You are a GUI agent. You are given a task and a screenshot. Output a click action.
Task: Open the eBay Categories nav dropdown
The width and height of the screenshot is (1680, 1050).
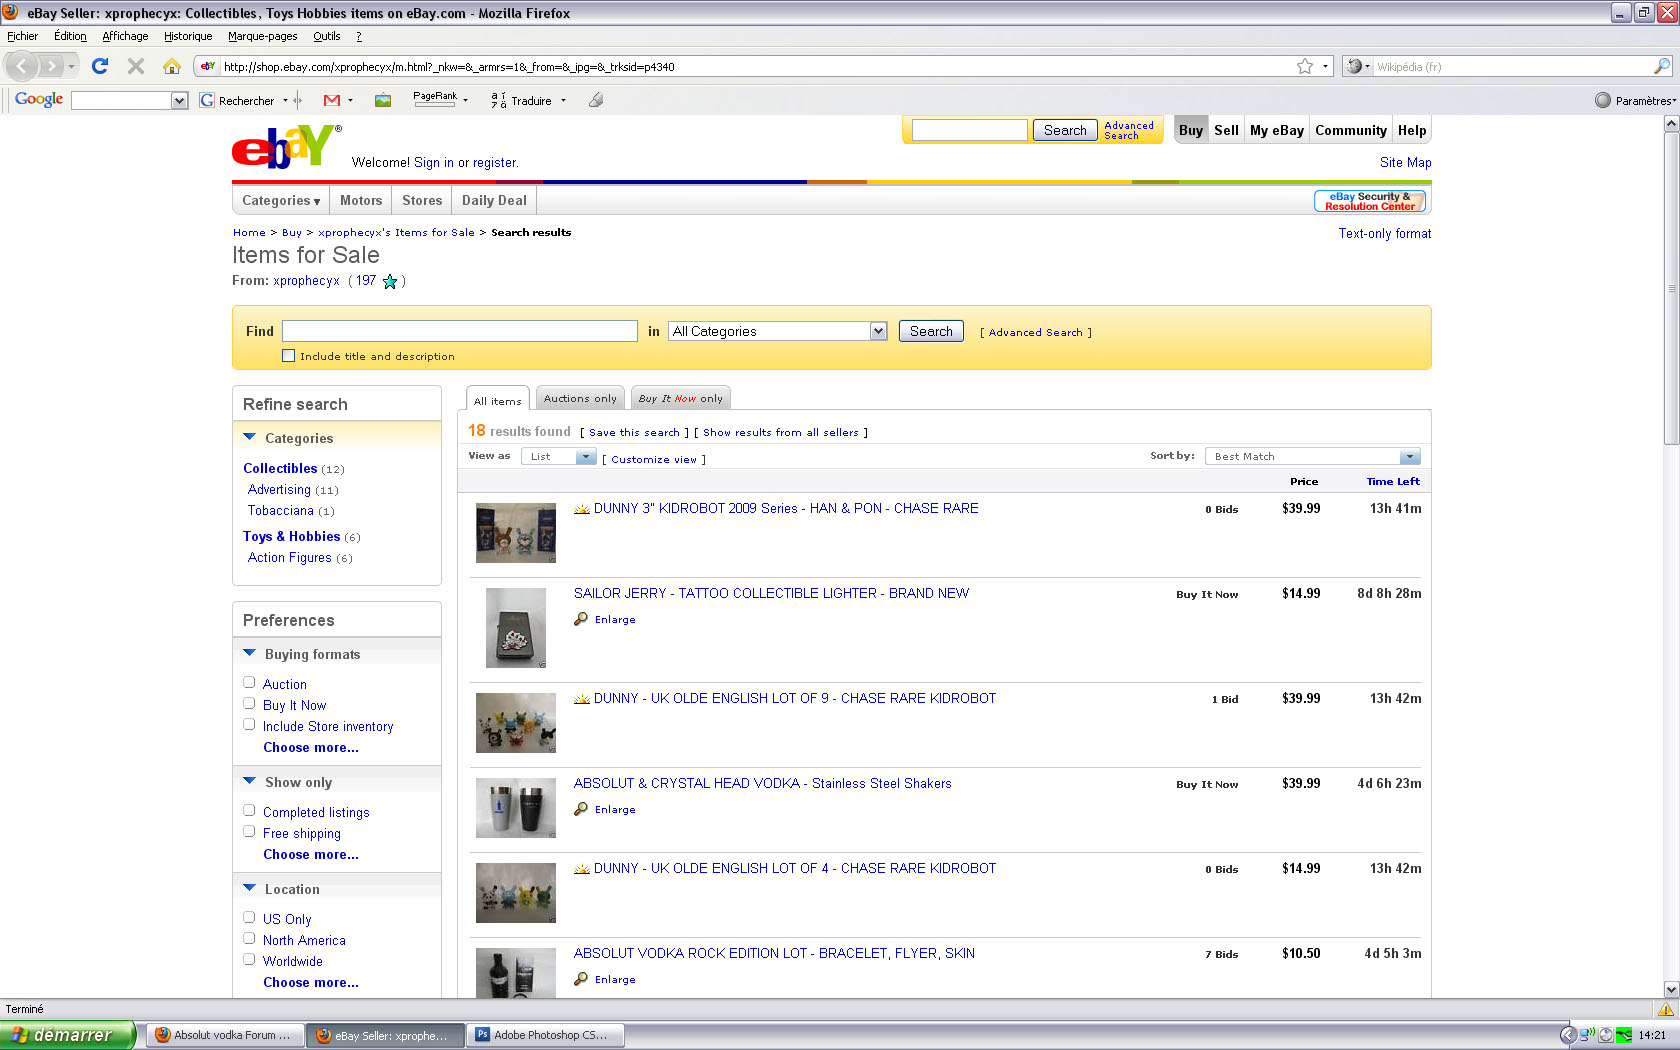point(281,200)
